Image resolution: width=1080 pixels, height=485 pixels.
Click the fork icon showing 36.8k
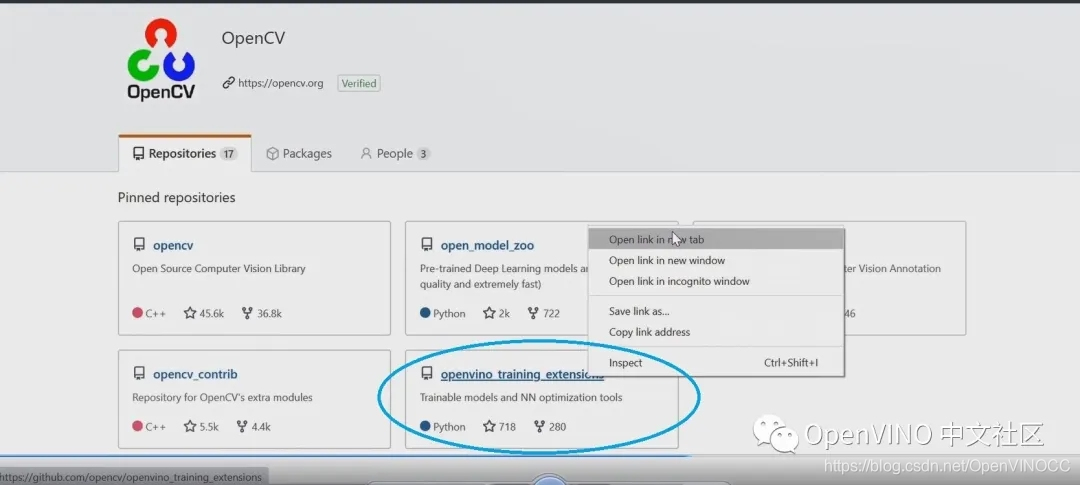247,313
